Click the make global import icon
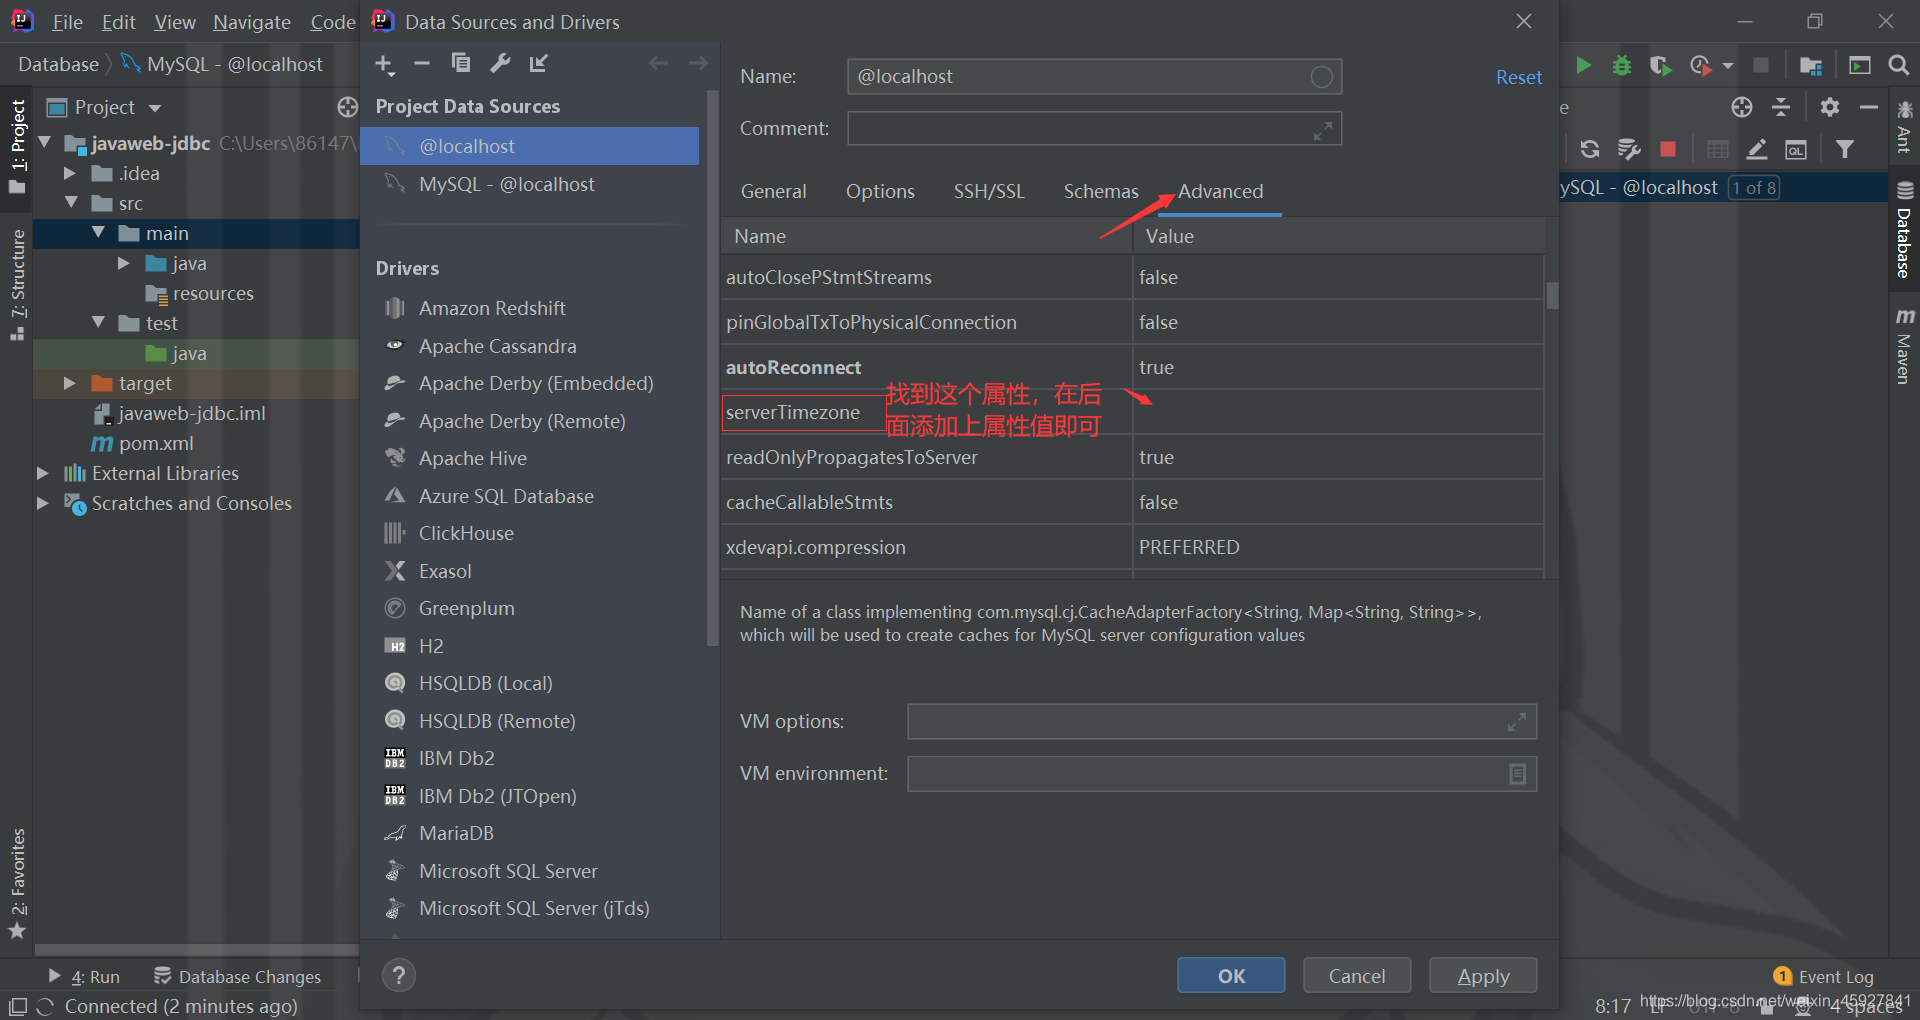The image size is (1920, 1020). click(539, 63)
